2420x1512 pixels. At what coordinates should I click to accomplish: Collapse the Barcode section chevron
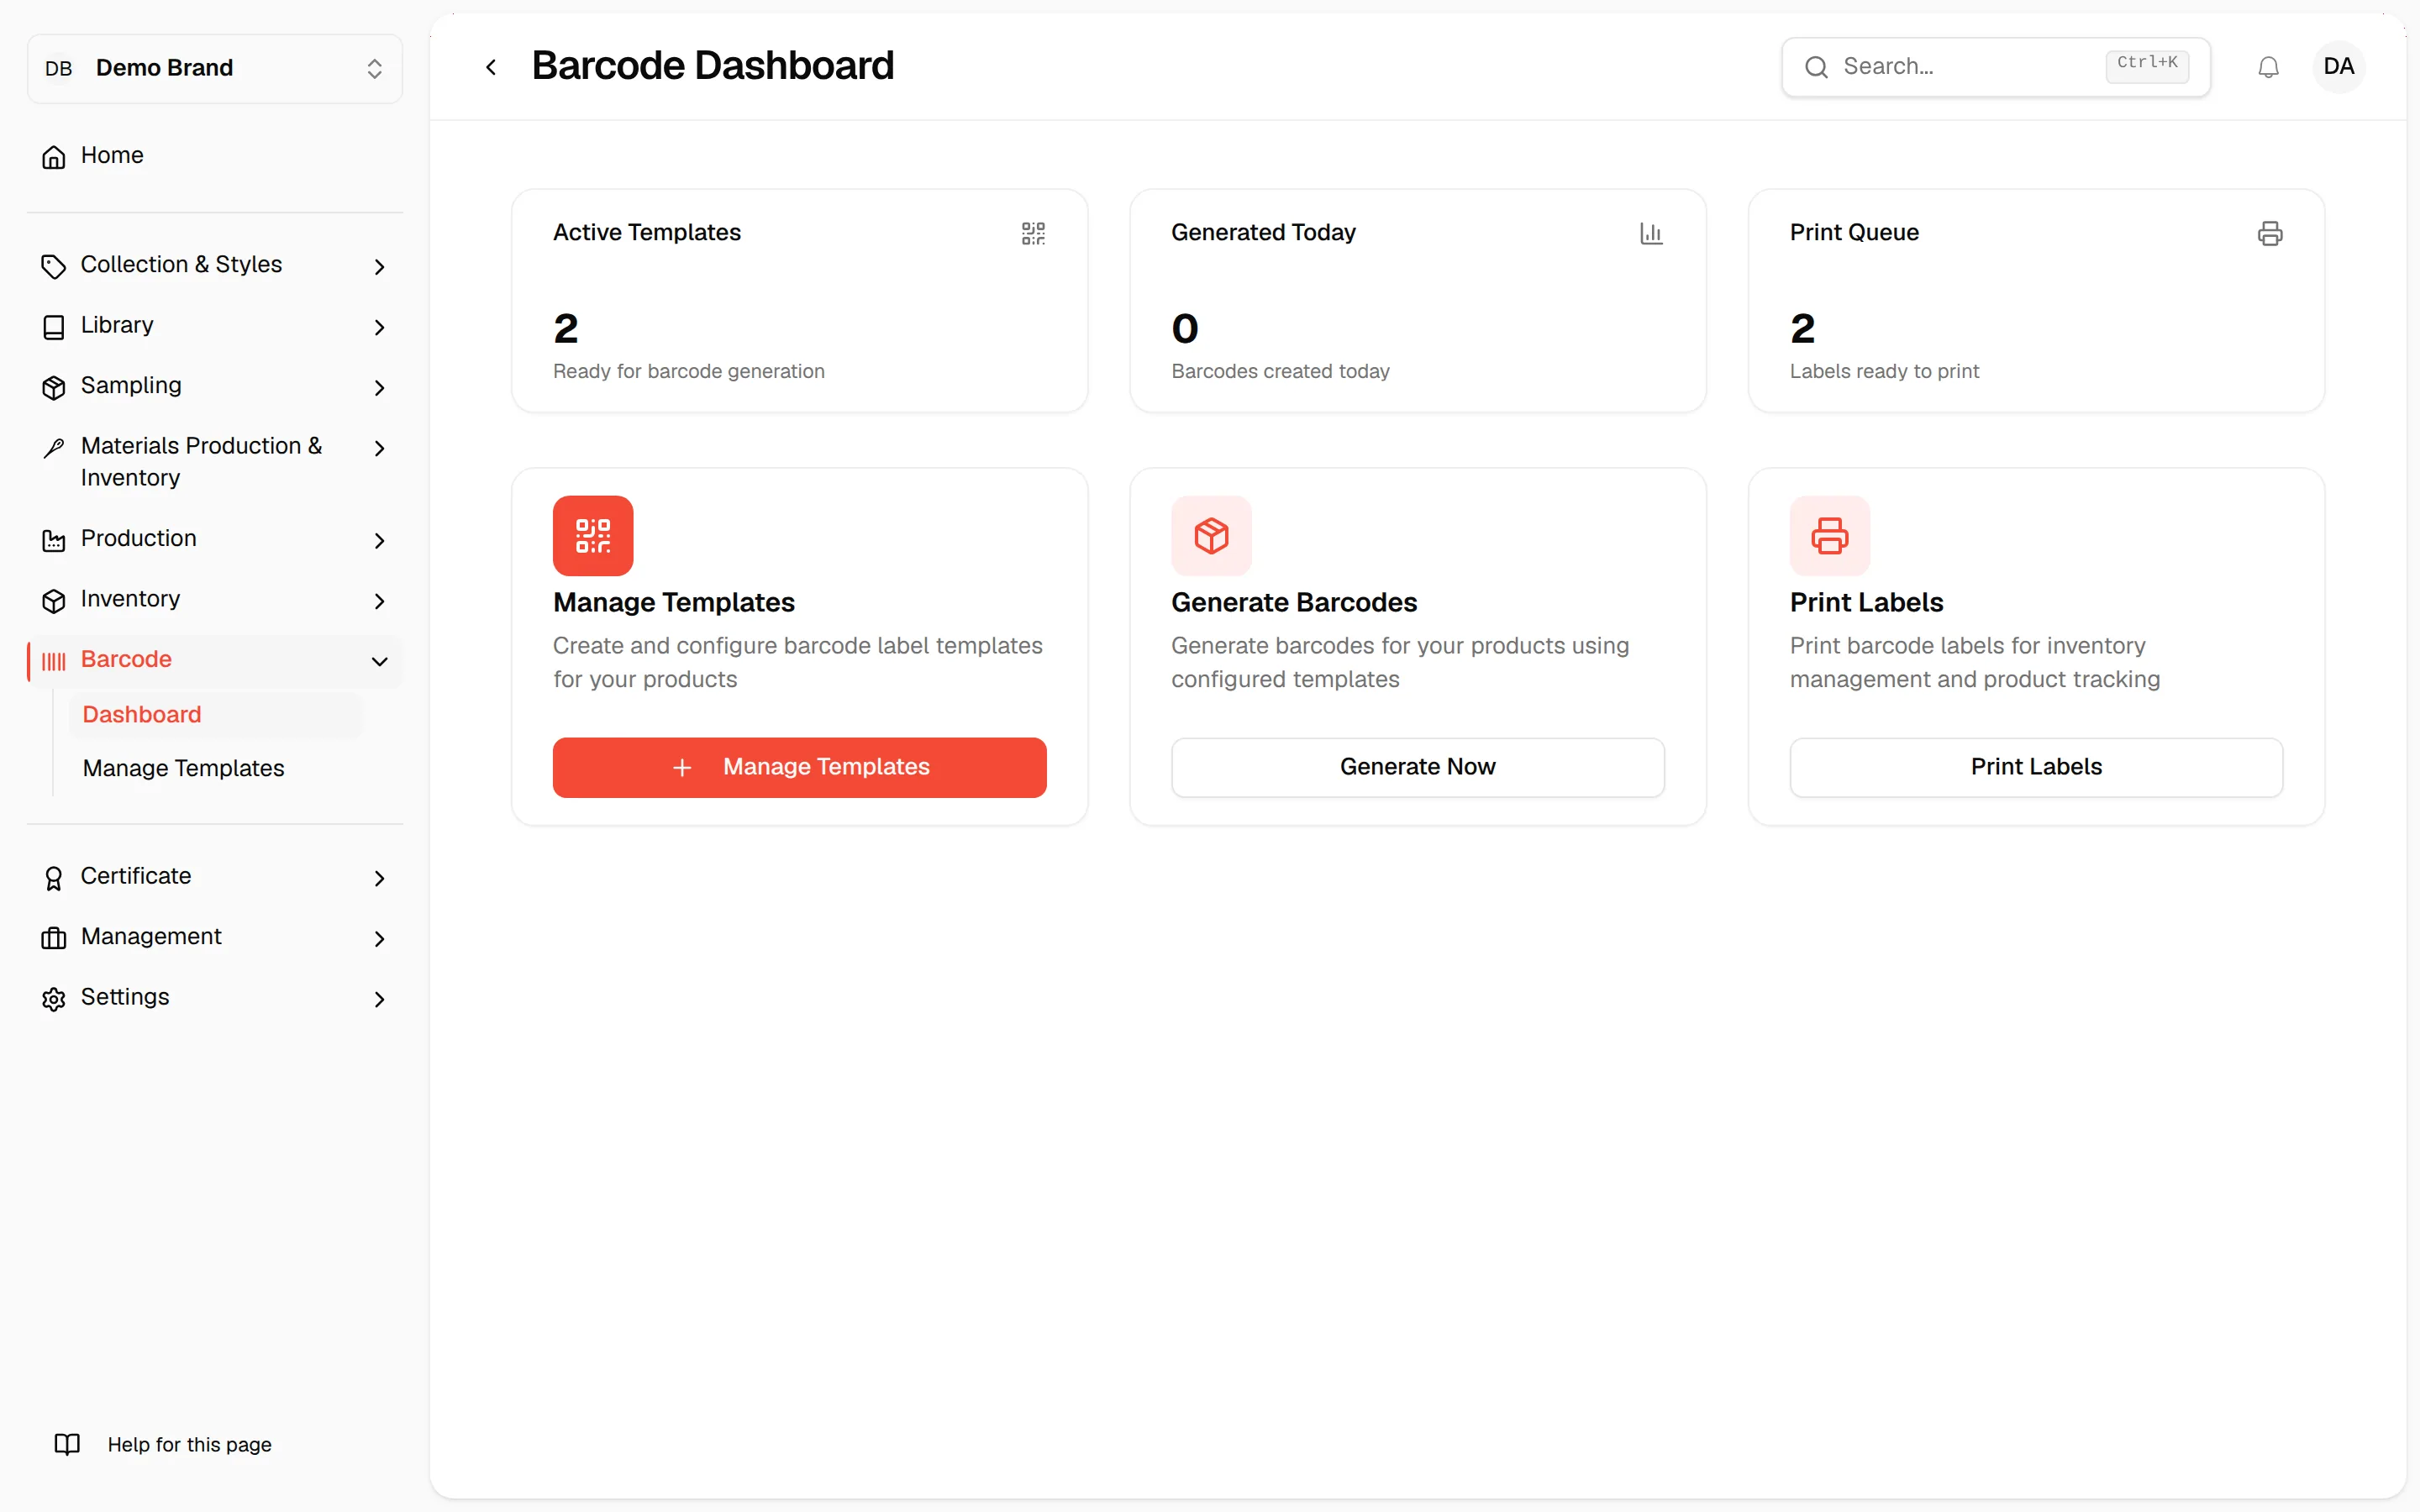tap(379, 661)
